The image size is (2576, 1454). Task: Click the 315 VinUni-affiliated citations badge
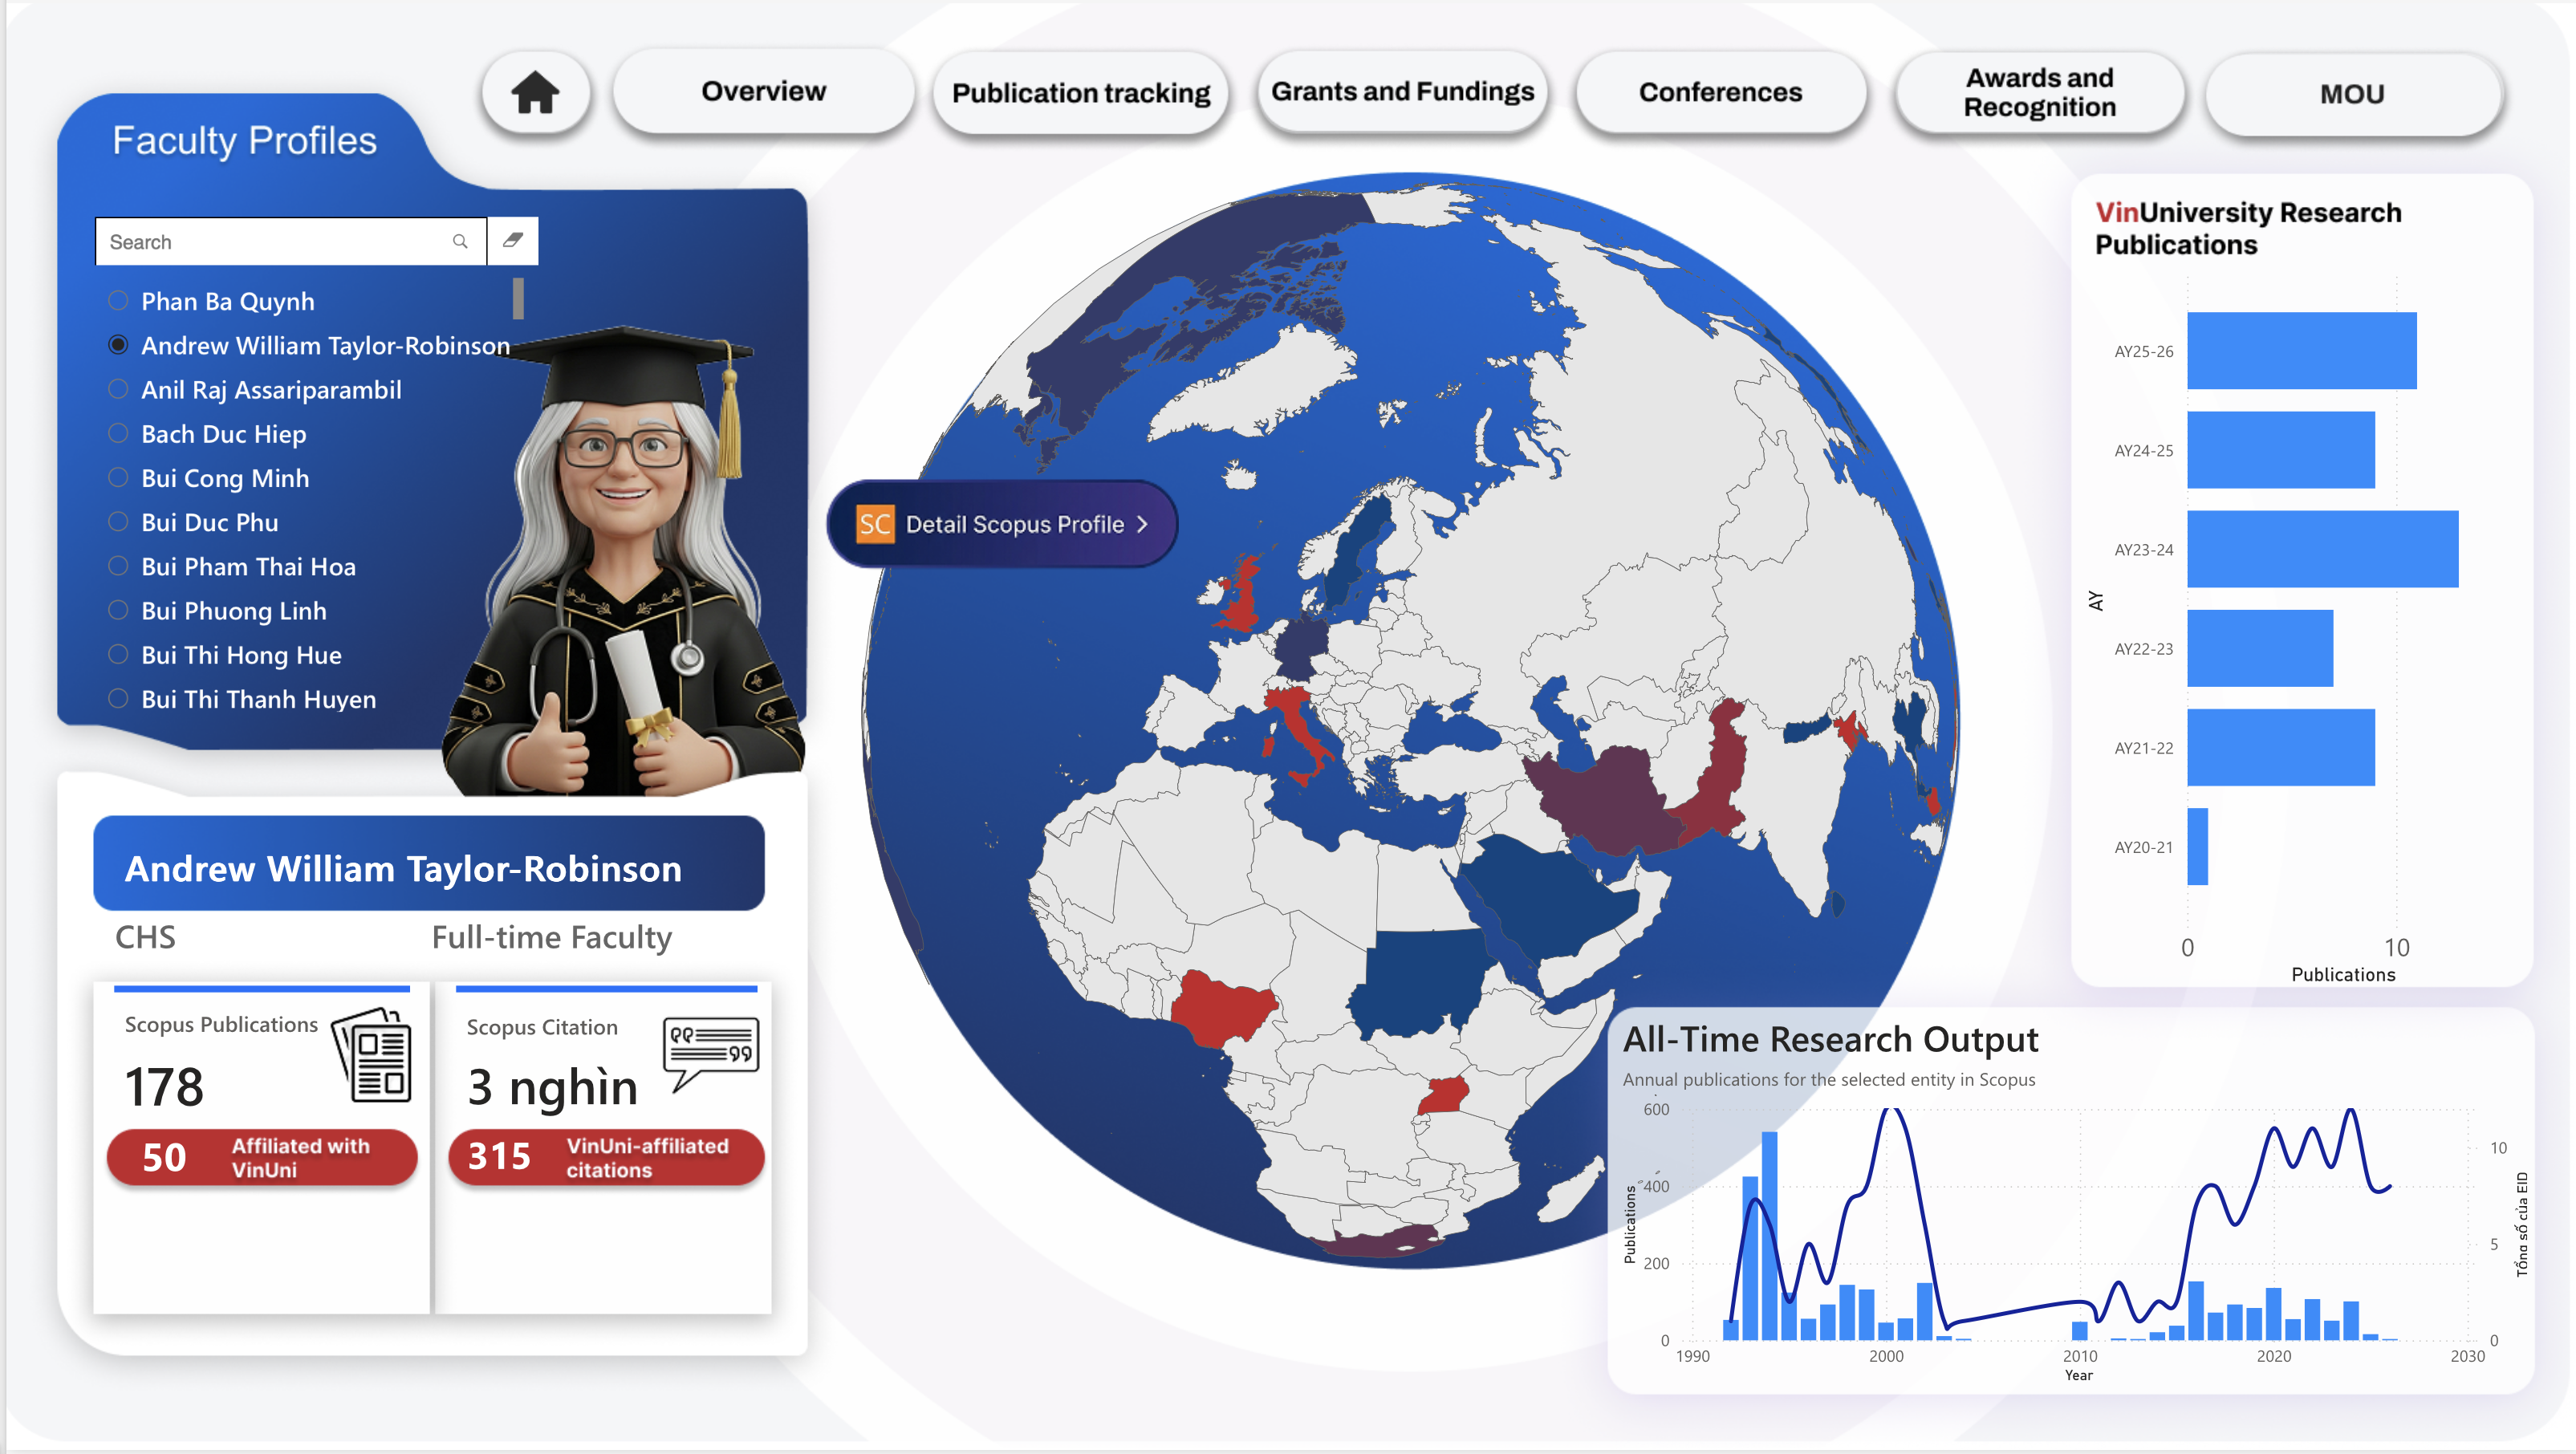click(x=606, y=1157)
